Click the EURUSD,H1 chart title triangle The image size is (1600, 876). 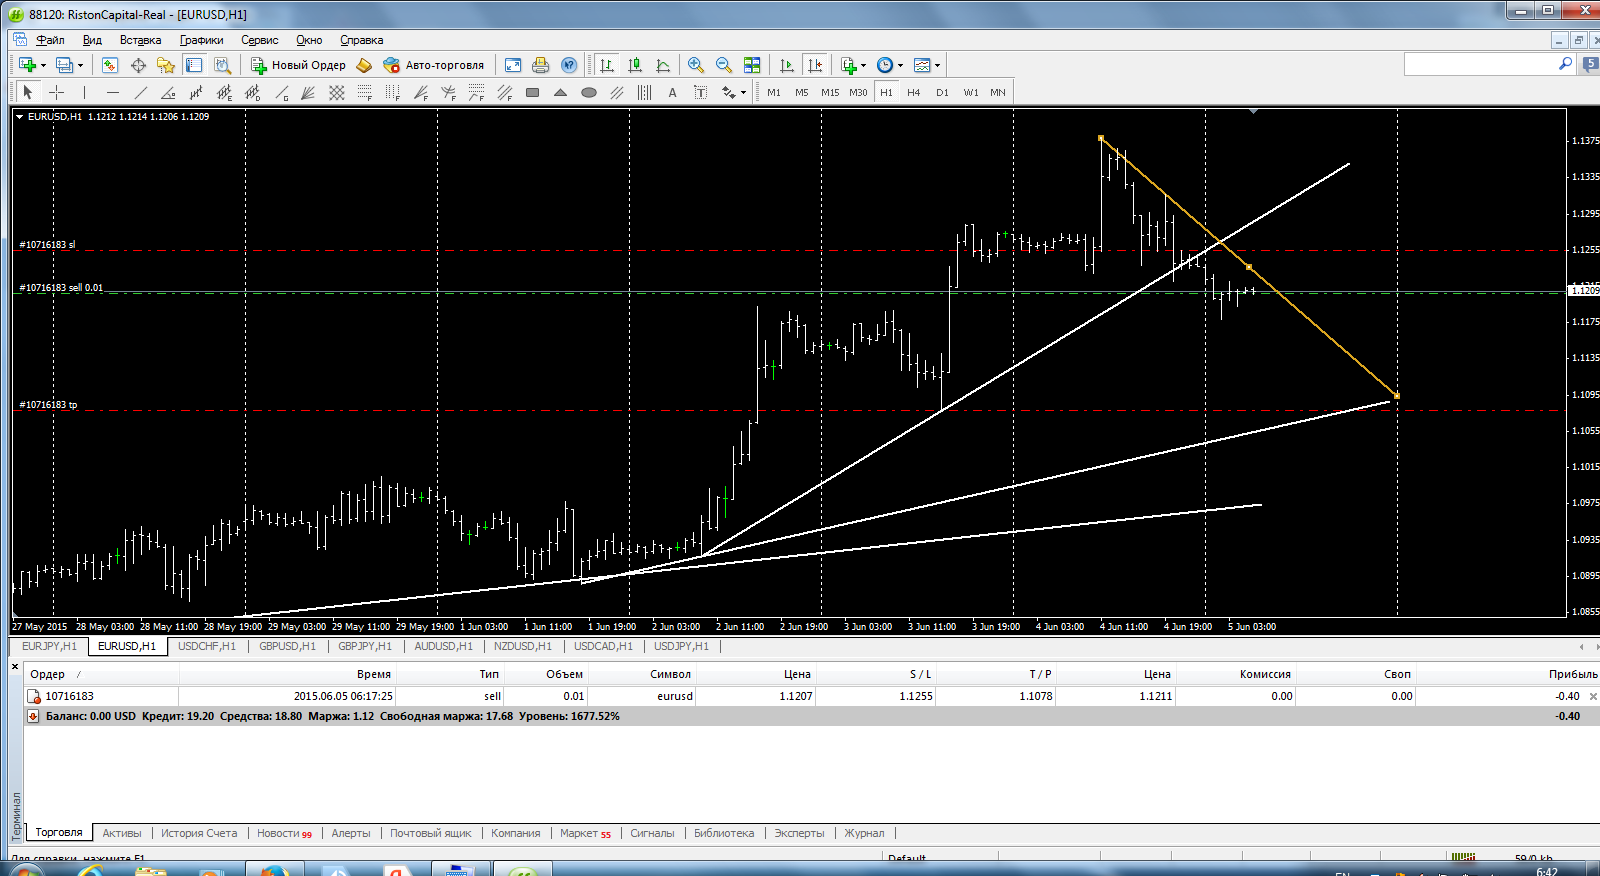coord(19,116)
